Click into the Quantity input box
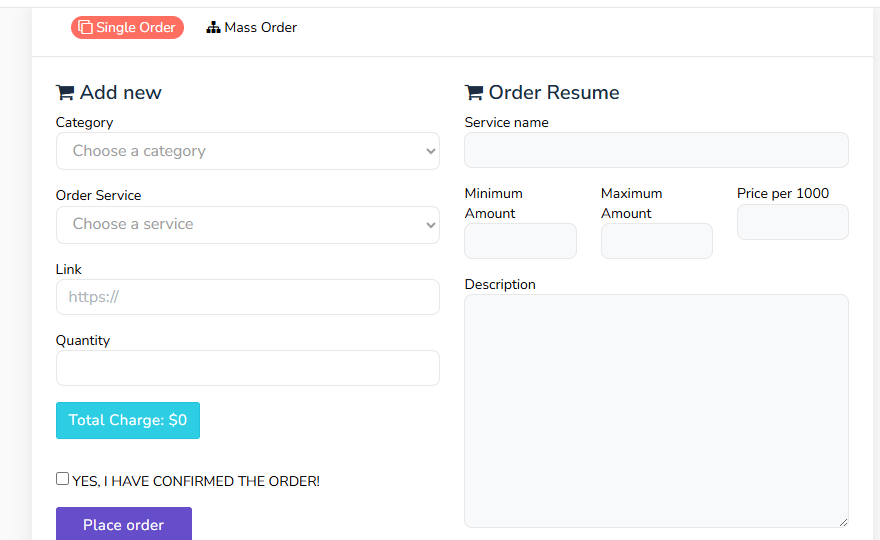Screen dimensions: 880x540 point(247,368)
